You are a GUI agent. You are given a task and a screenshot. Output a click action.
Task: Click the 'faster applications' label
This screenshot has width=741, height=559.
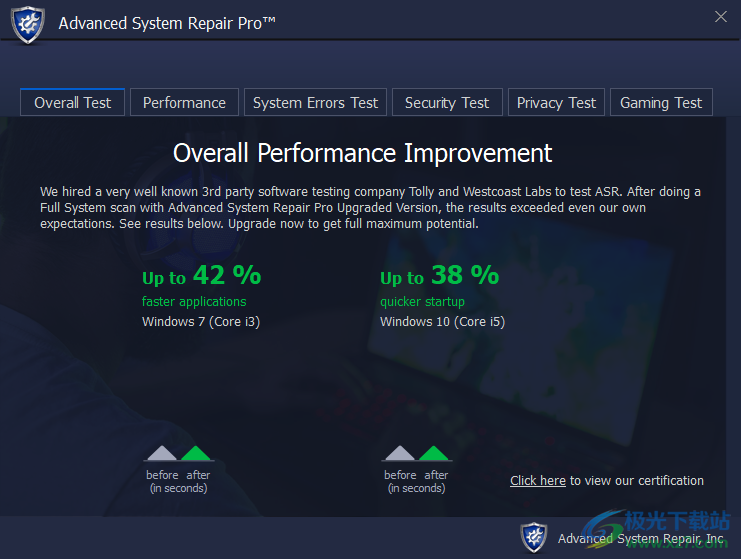(x=194, y=301)
